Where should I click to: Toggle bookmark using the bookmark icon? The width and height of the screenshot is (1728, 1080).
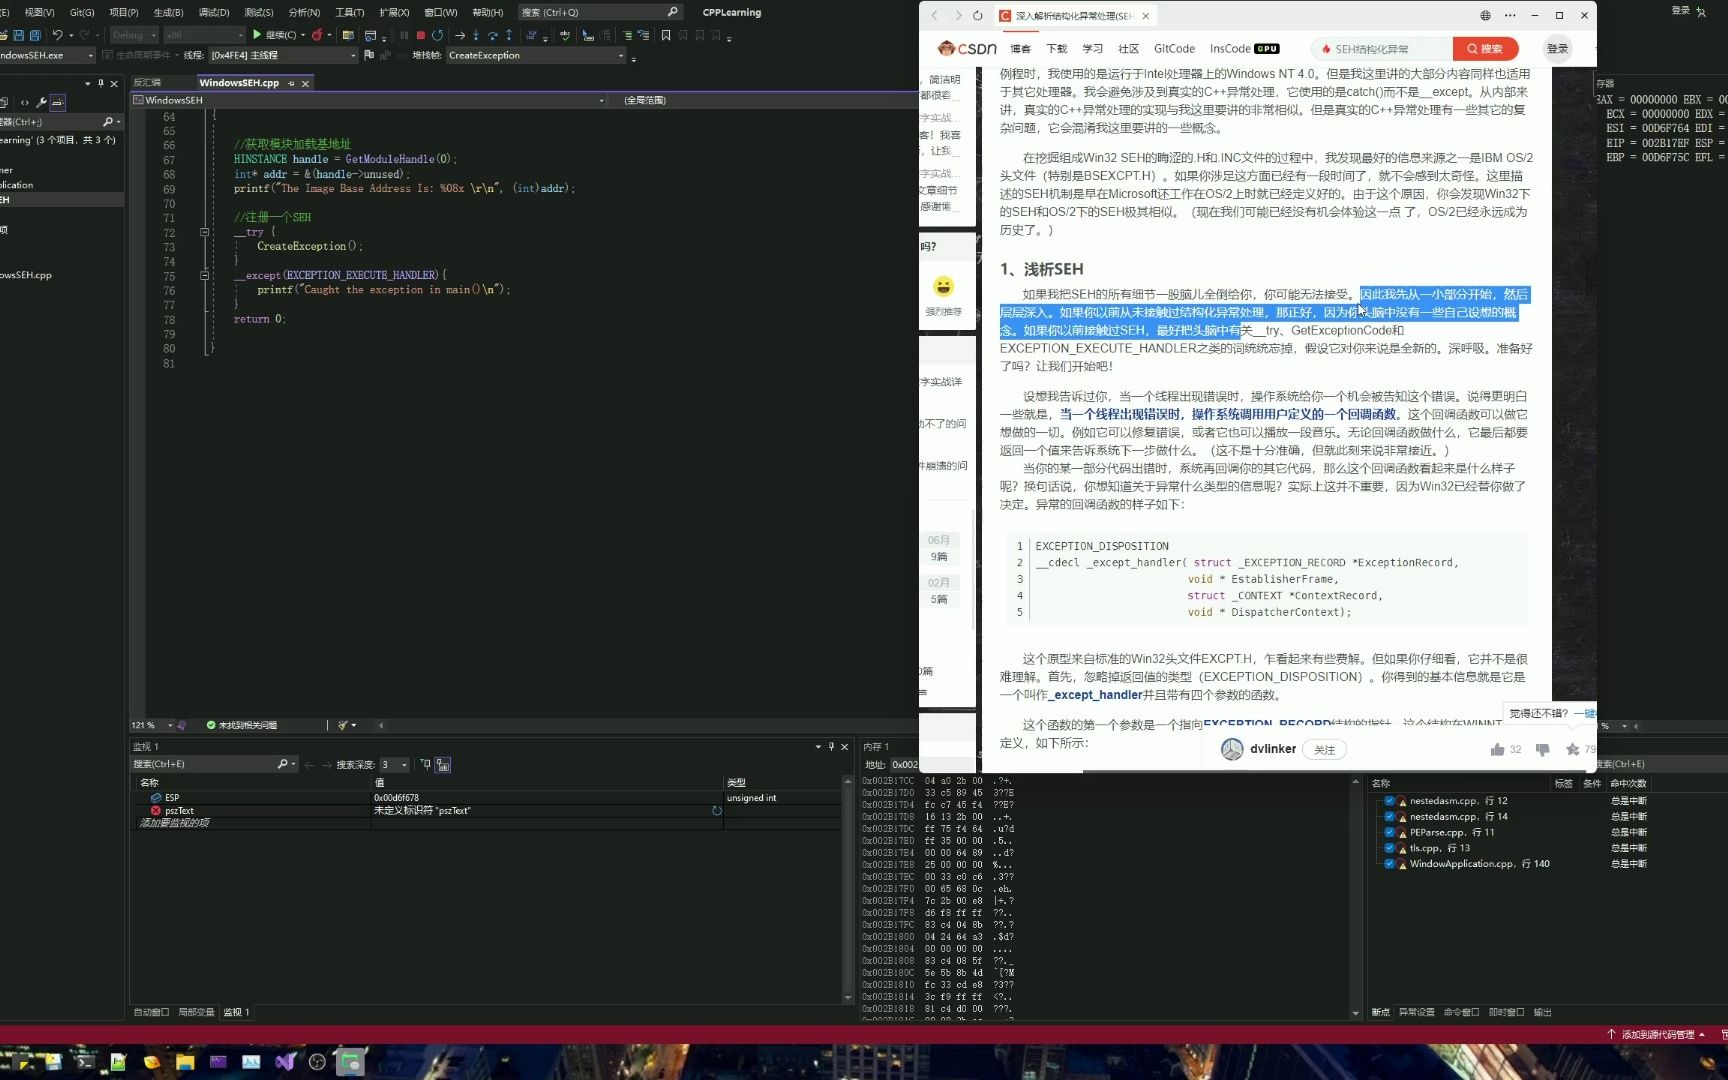point(666,35)
